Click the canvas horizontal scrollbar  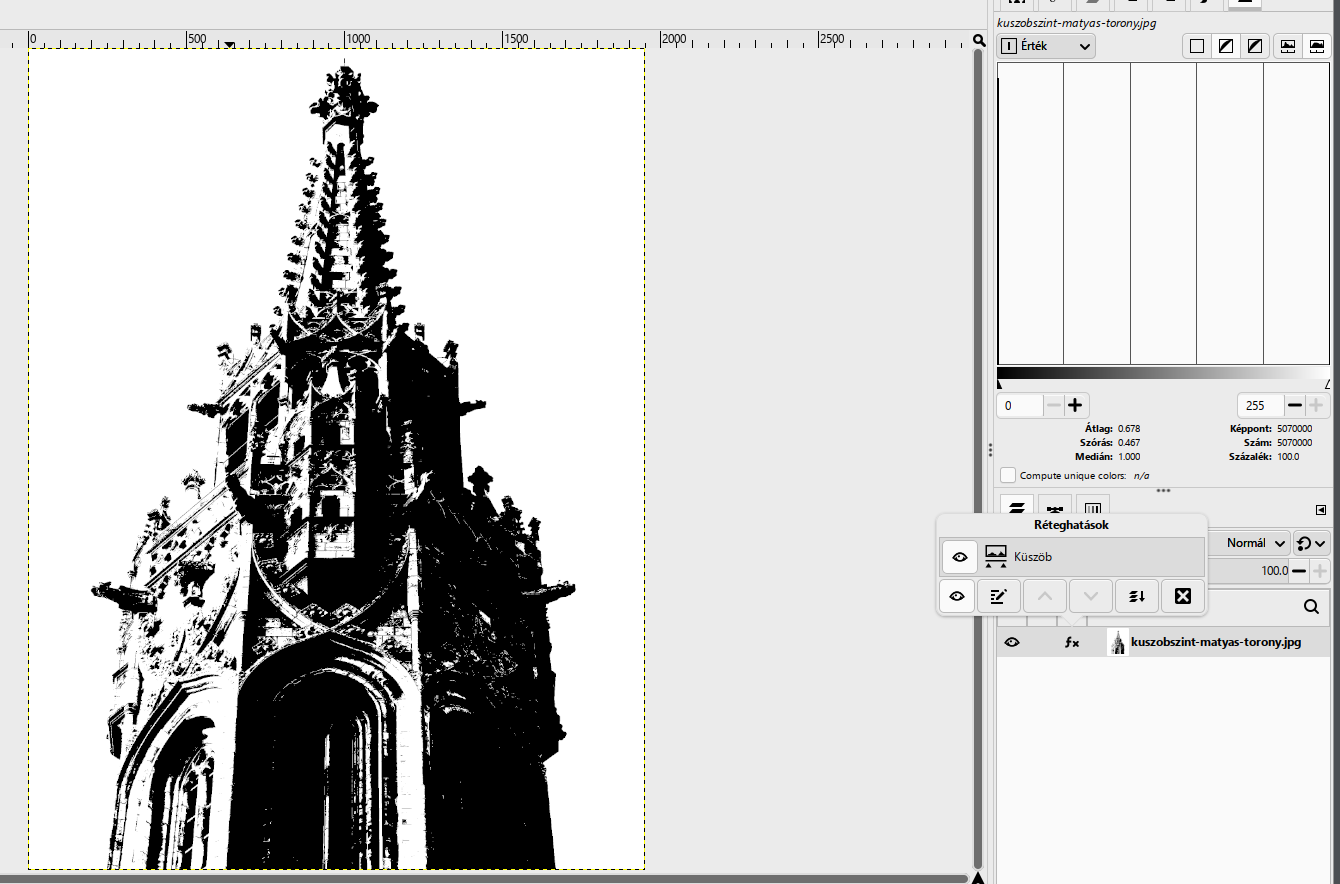[484, 879]
